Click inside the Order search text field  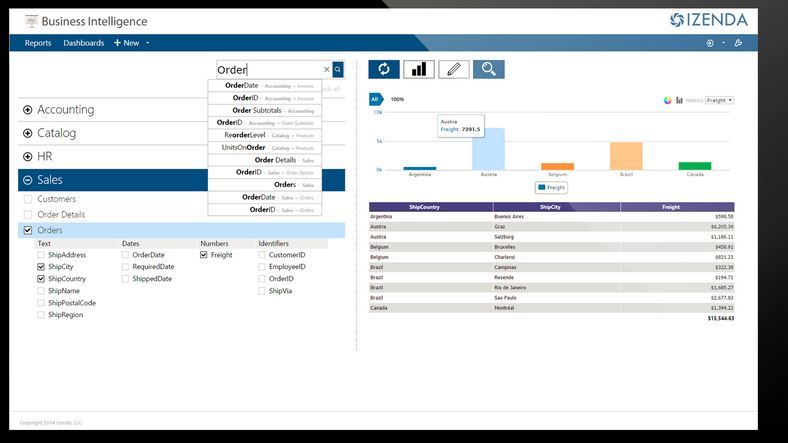click(268, 70)
